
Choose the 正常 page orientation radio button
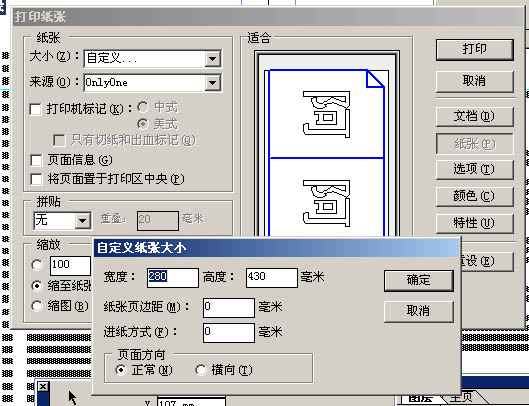120,370
